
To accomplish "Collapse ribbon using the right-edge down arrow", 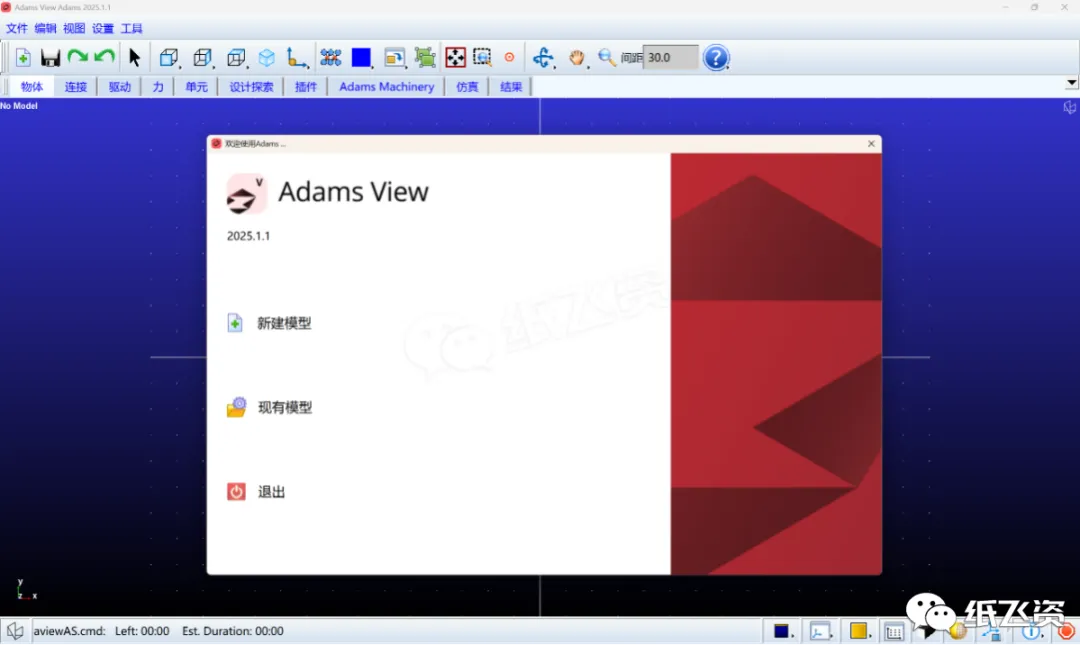I will click(x=1072, y=83).
